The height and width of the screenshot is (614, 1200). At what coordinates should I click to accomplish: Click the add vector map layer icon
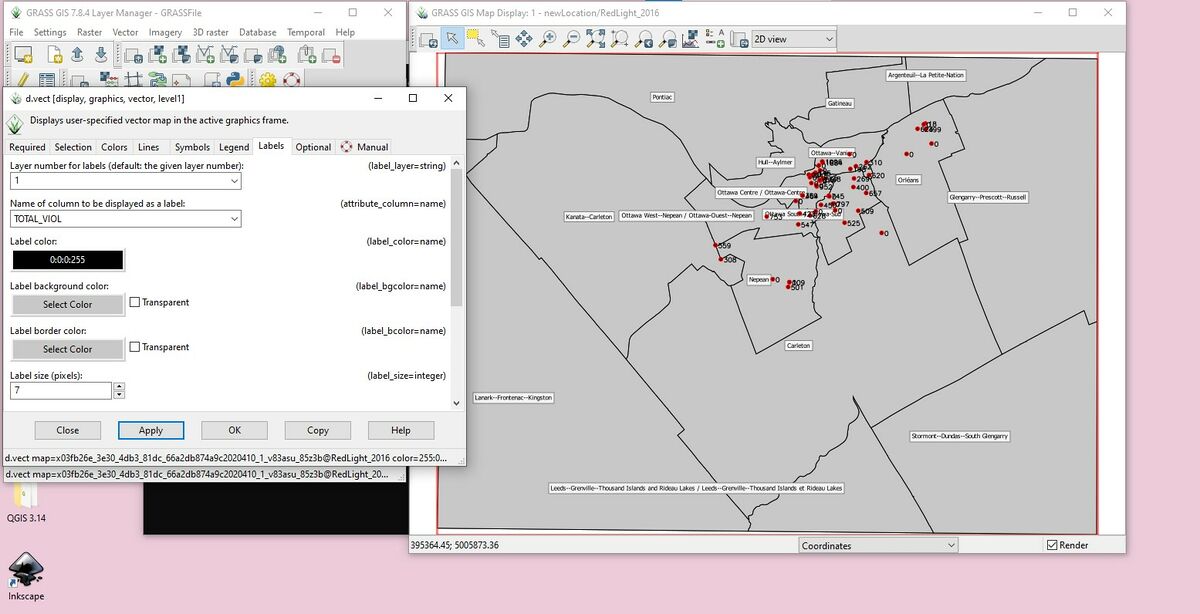(203, 55)
